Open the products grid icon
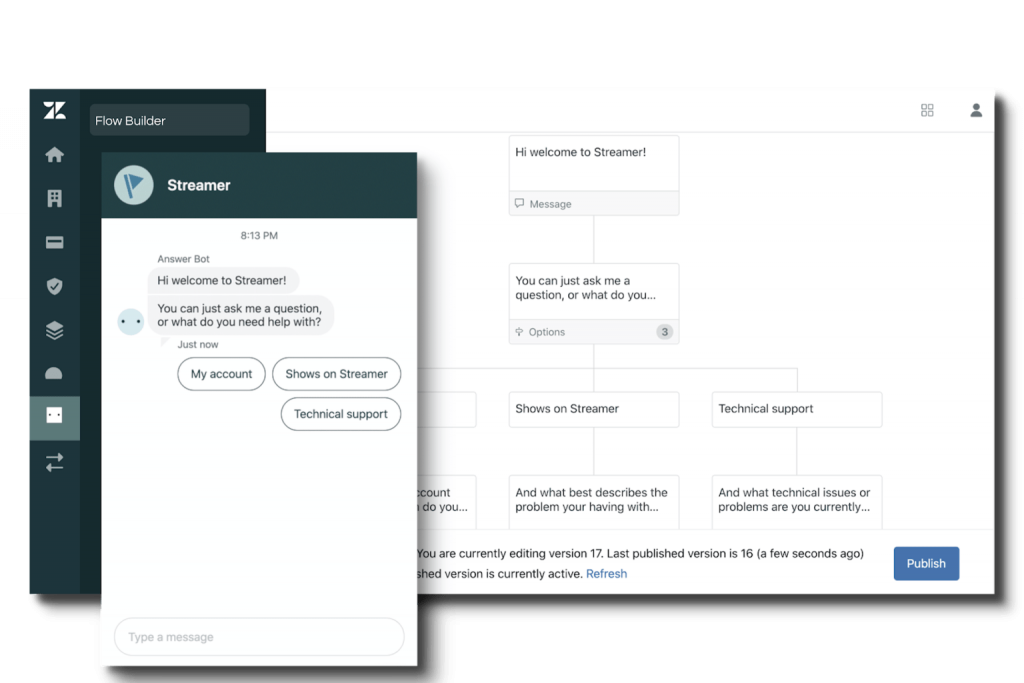This screenshot has height=683, width=1024. pyautogui.click(x=927, y=110)
